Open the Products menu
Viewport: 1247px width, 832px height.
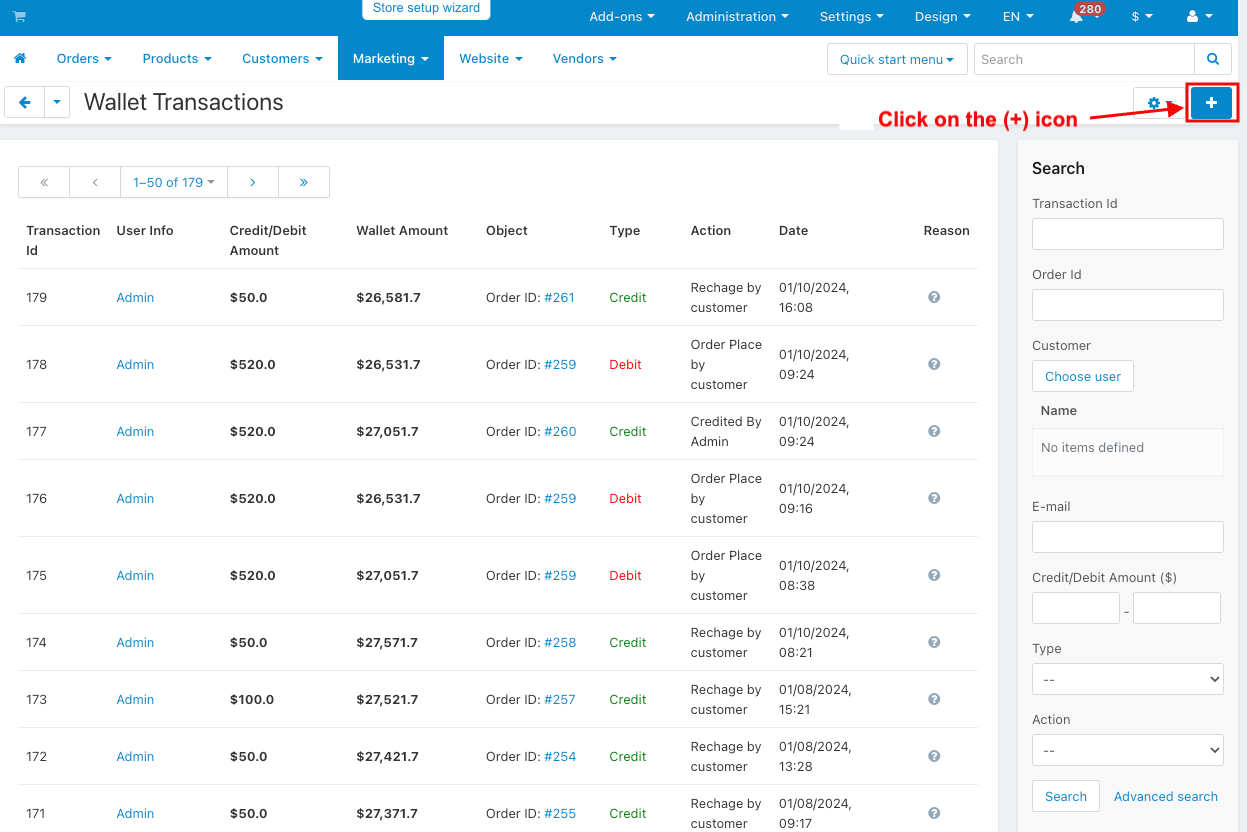pos(177,59)
